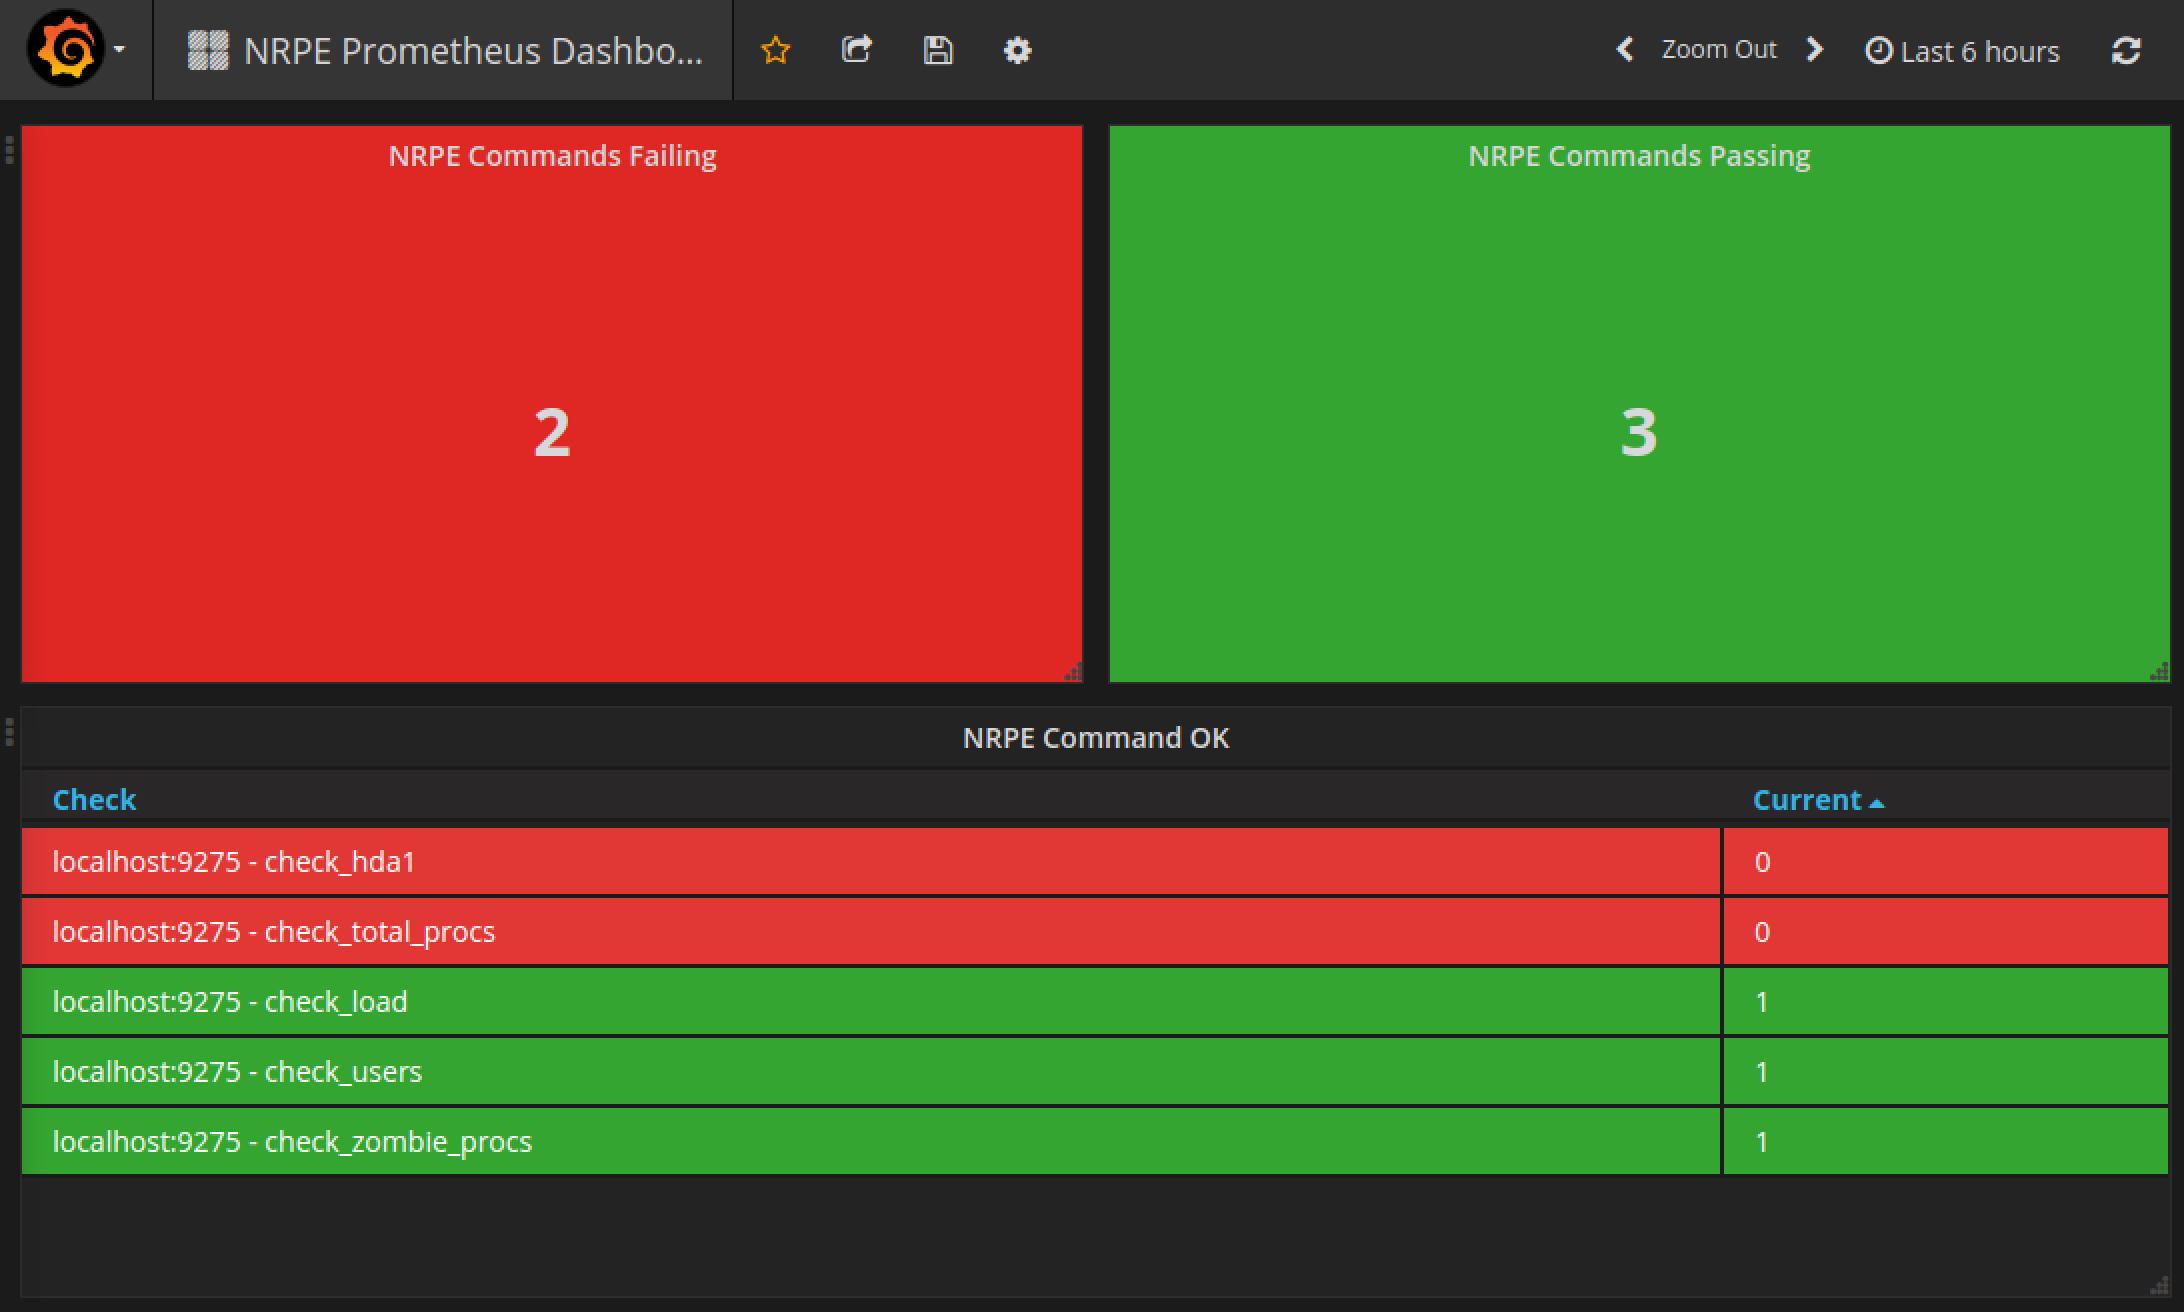Shift time range forward with right arrow
The width and height of the screenshot is (2184, 1312).
point(1815,50)
